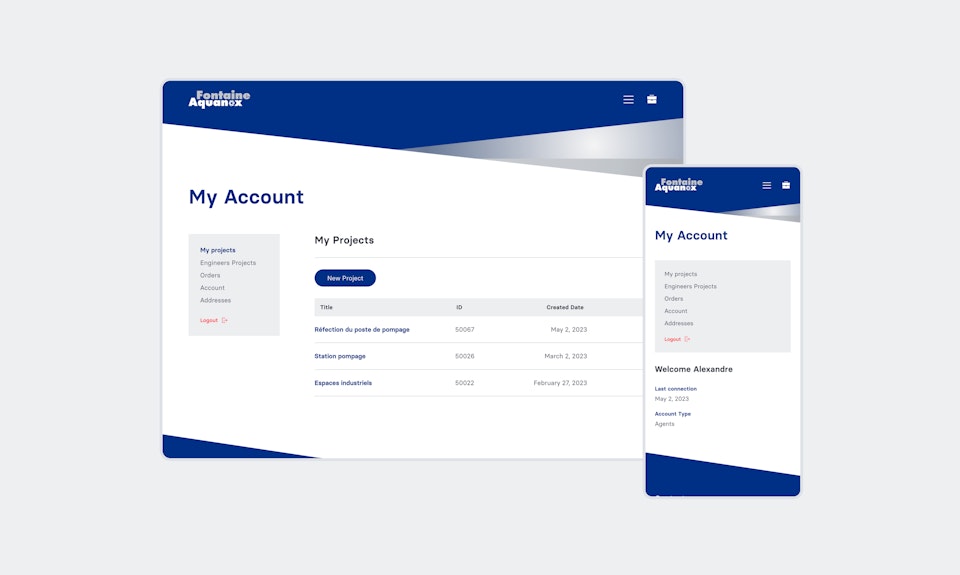Click the Fontaine Aquanox logo in mobile view
960x575 pixels.
click(678, 185)
